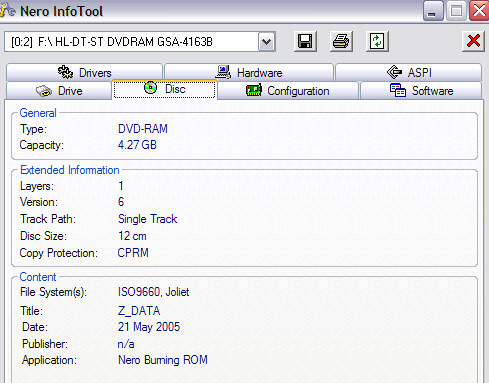Image resolution: width=489 pixels, height=383 pixels.
Task: Click the Save floppy disk icon
Action: click(x=305, y=42)
